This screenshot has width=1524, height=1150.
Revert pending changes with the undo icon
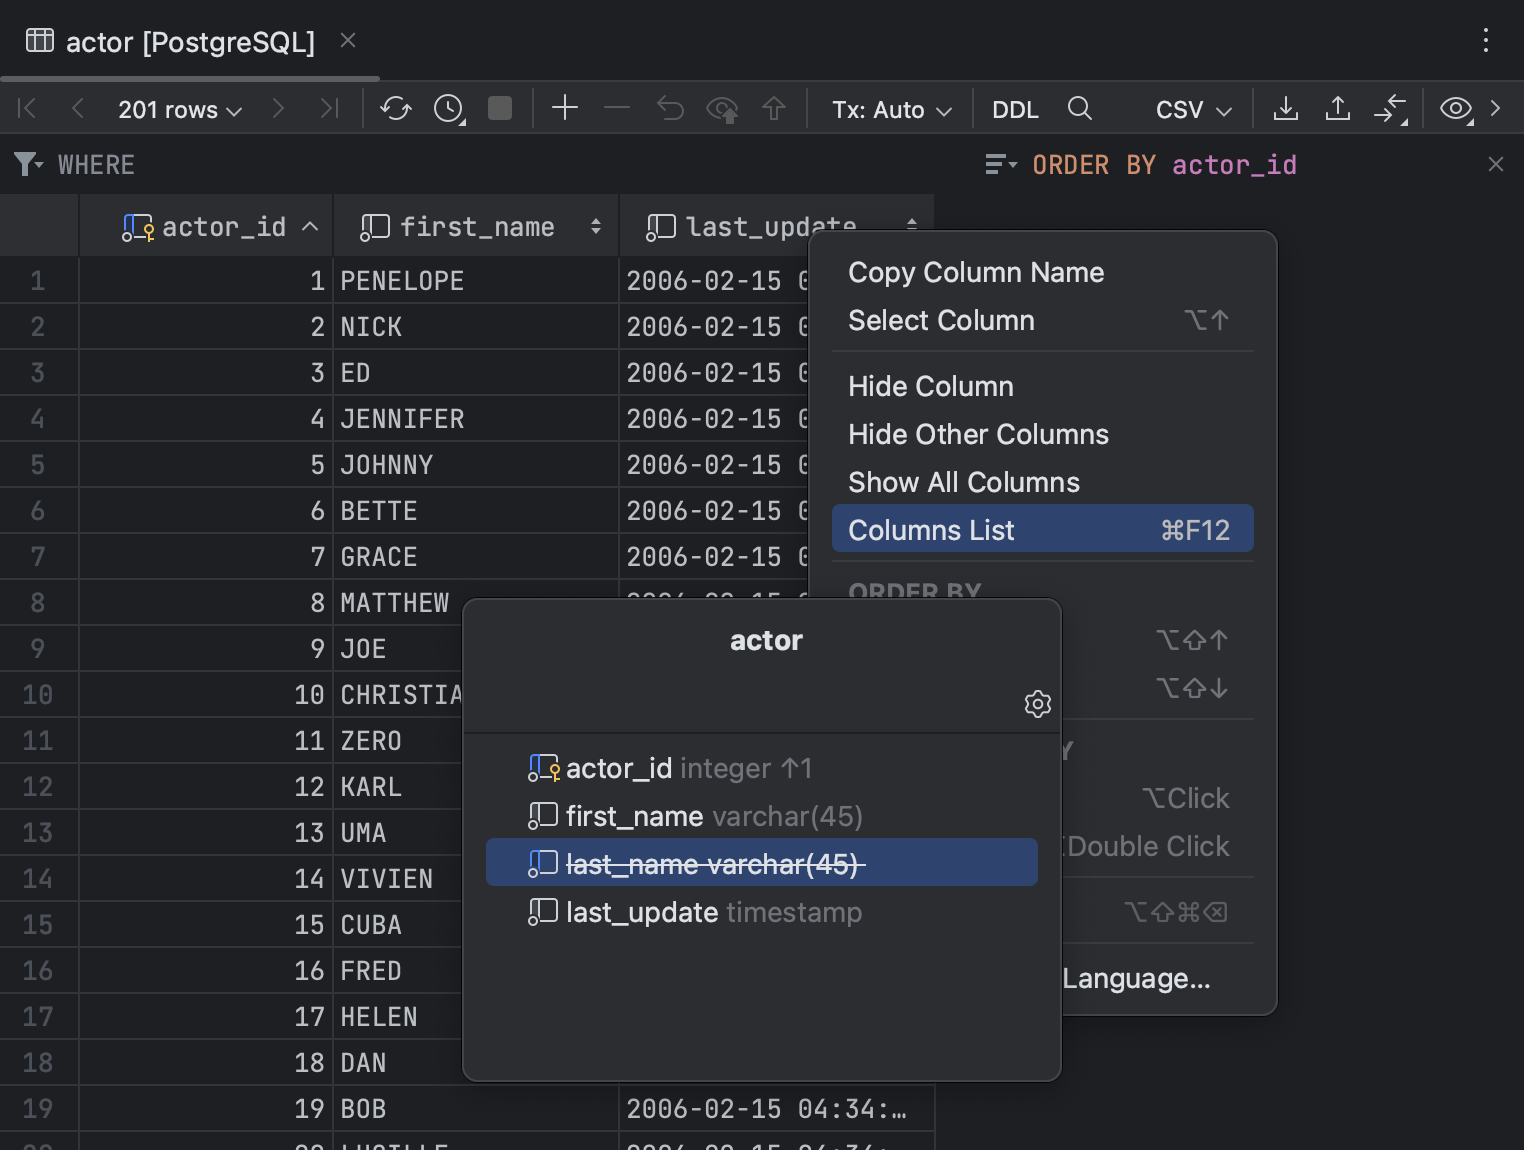tap(669, 109)
